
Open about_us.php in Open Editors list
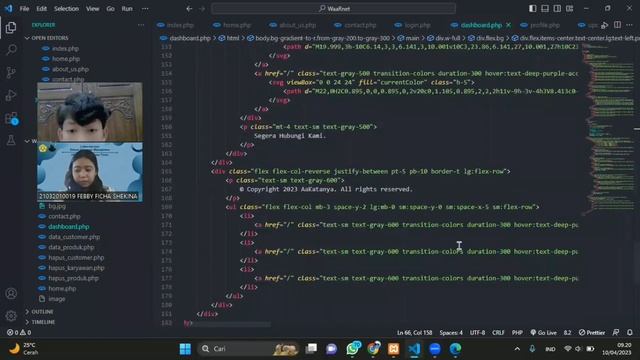(x=70, y=69)
